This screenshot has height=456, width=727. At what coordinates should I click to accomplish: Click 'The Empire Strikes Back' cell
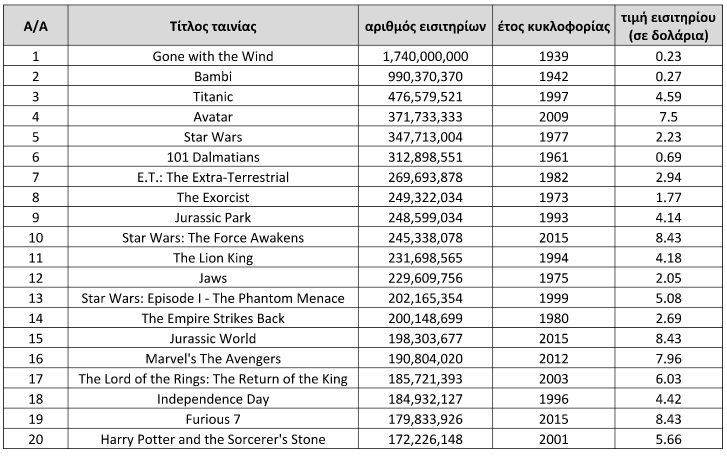coord(212,318)
